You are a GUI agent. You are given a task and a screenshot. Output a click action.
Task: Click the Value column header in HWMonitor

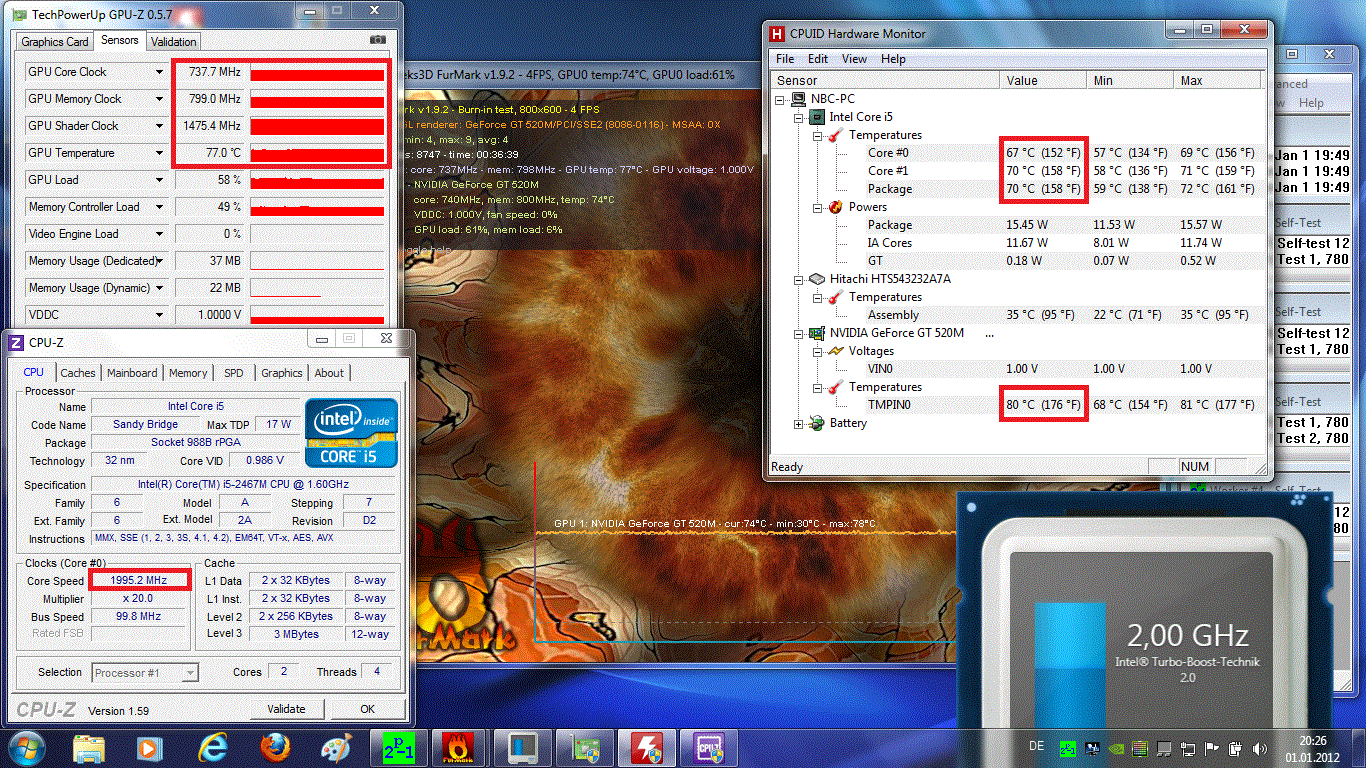(1043, 81)
